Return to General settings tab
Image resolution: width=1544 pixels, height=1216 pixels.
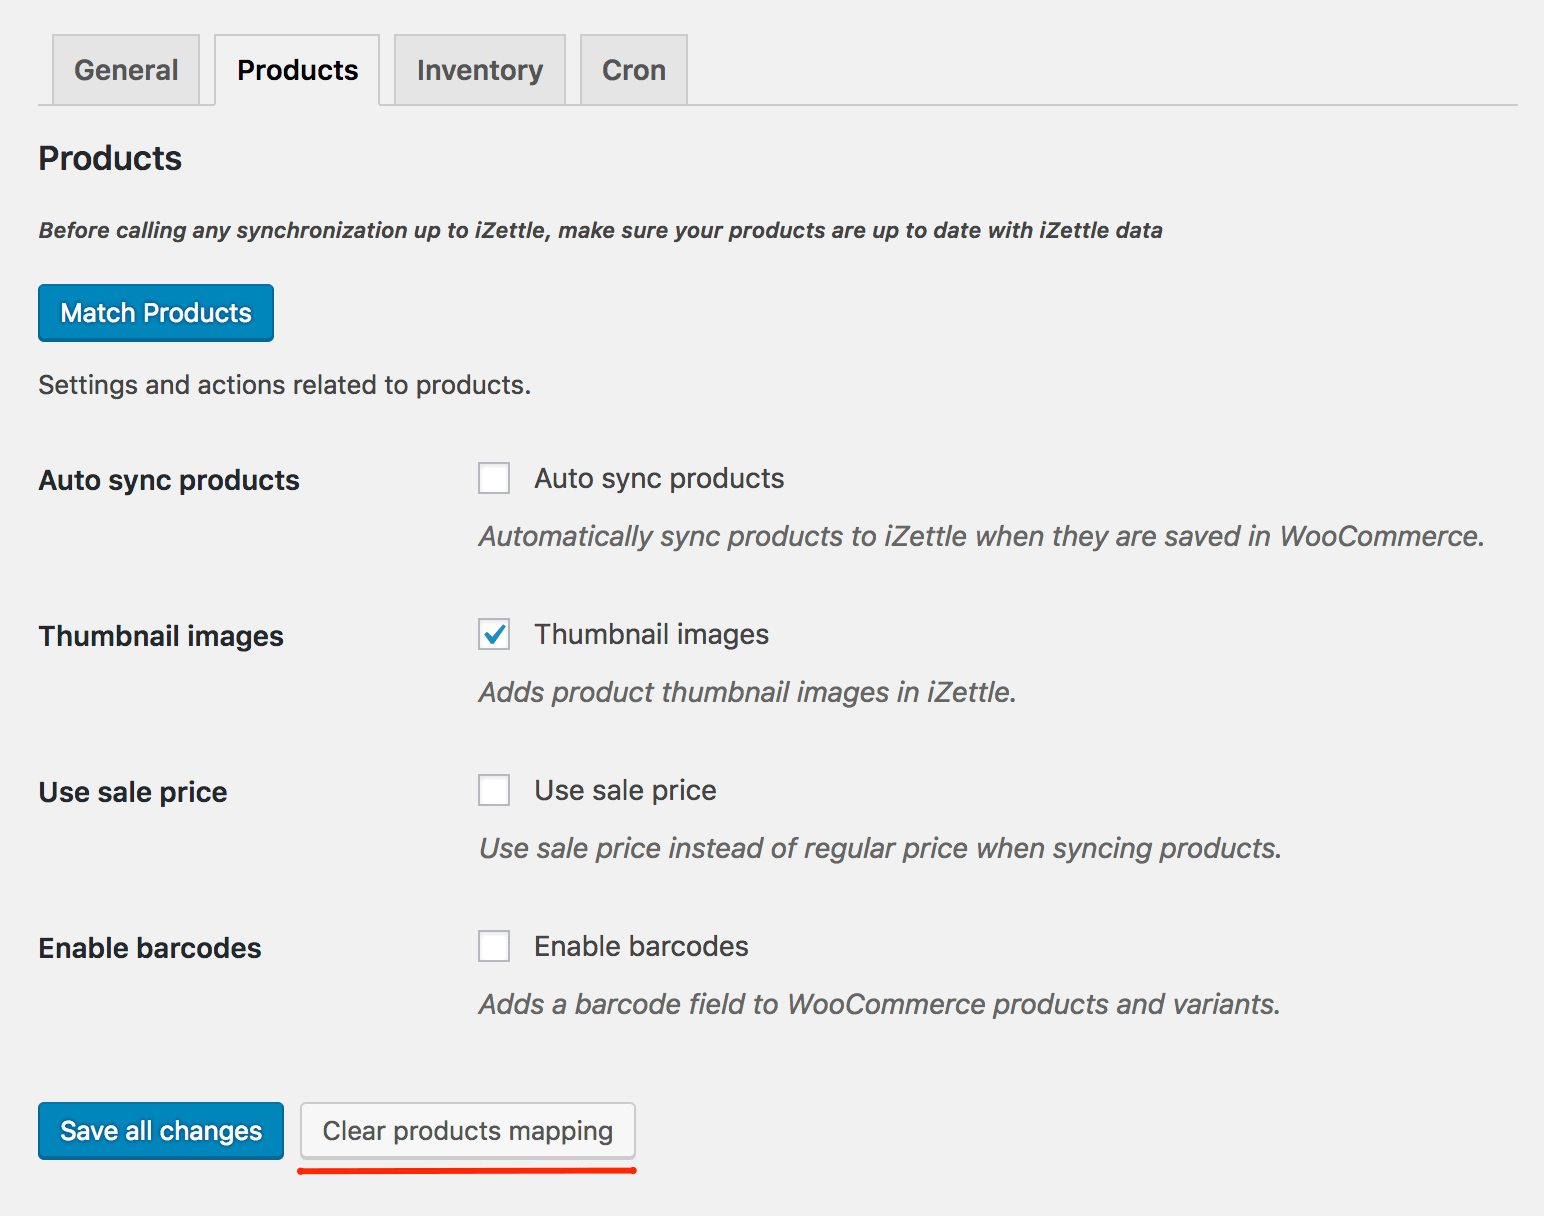click(x=125, y=69)
